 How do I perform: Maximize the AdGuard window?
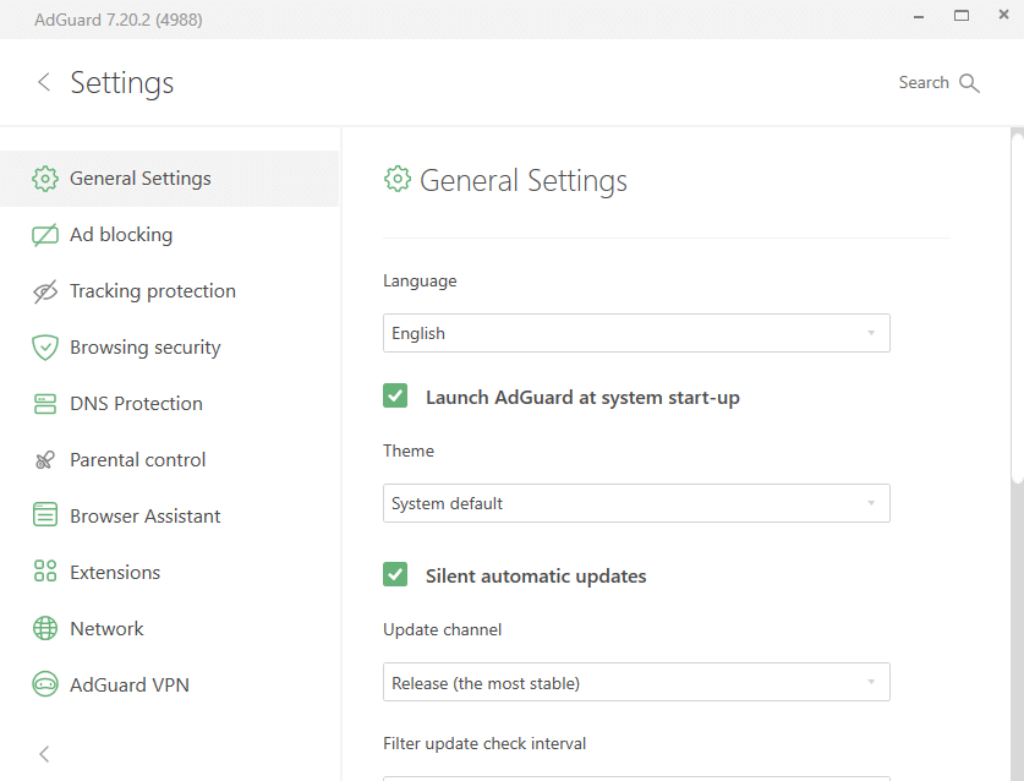(x=961, y=16)
